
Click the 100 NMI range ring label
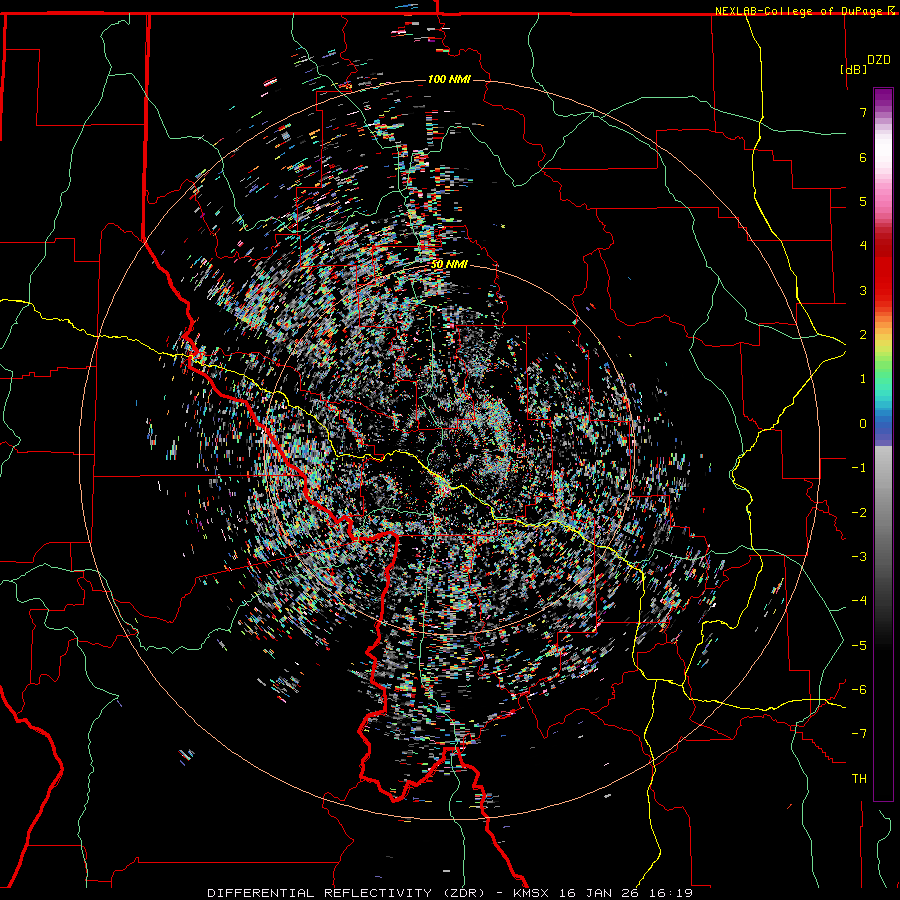click(449, 79)
